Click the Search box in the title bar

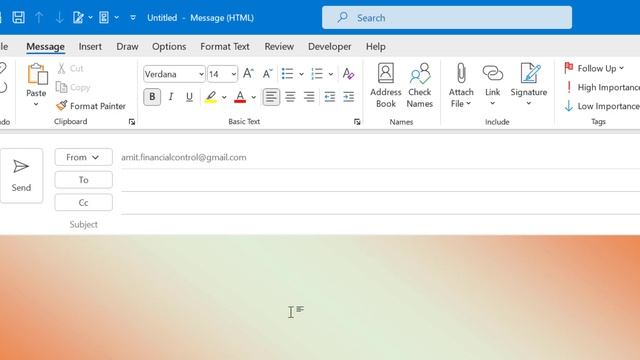pos(447,18)
